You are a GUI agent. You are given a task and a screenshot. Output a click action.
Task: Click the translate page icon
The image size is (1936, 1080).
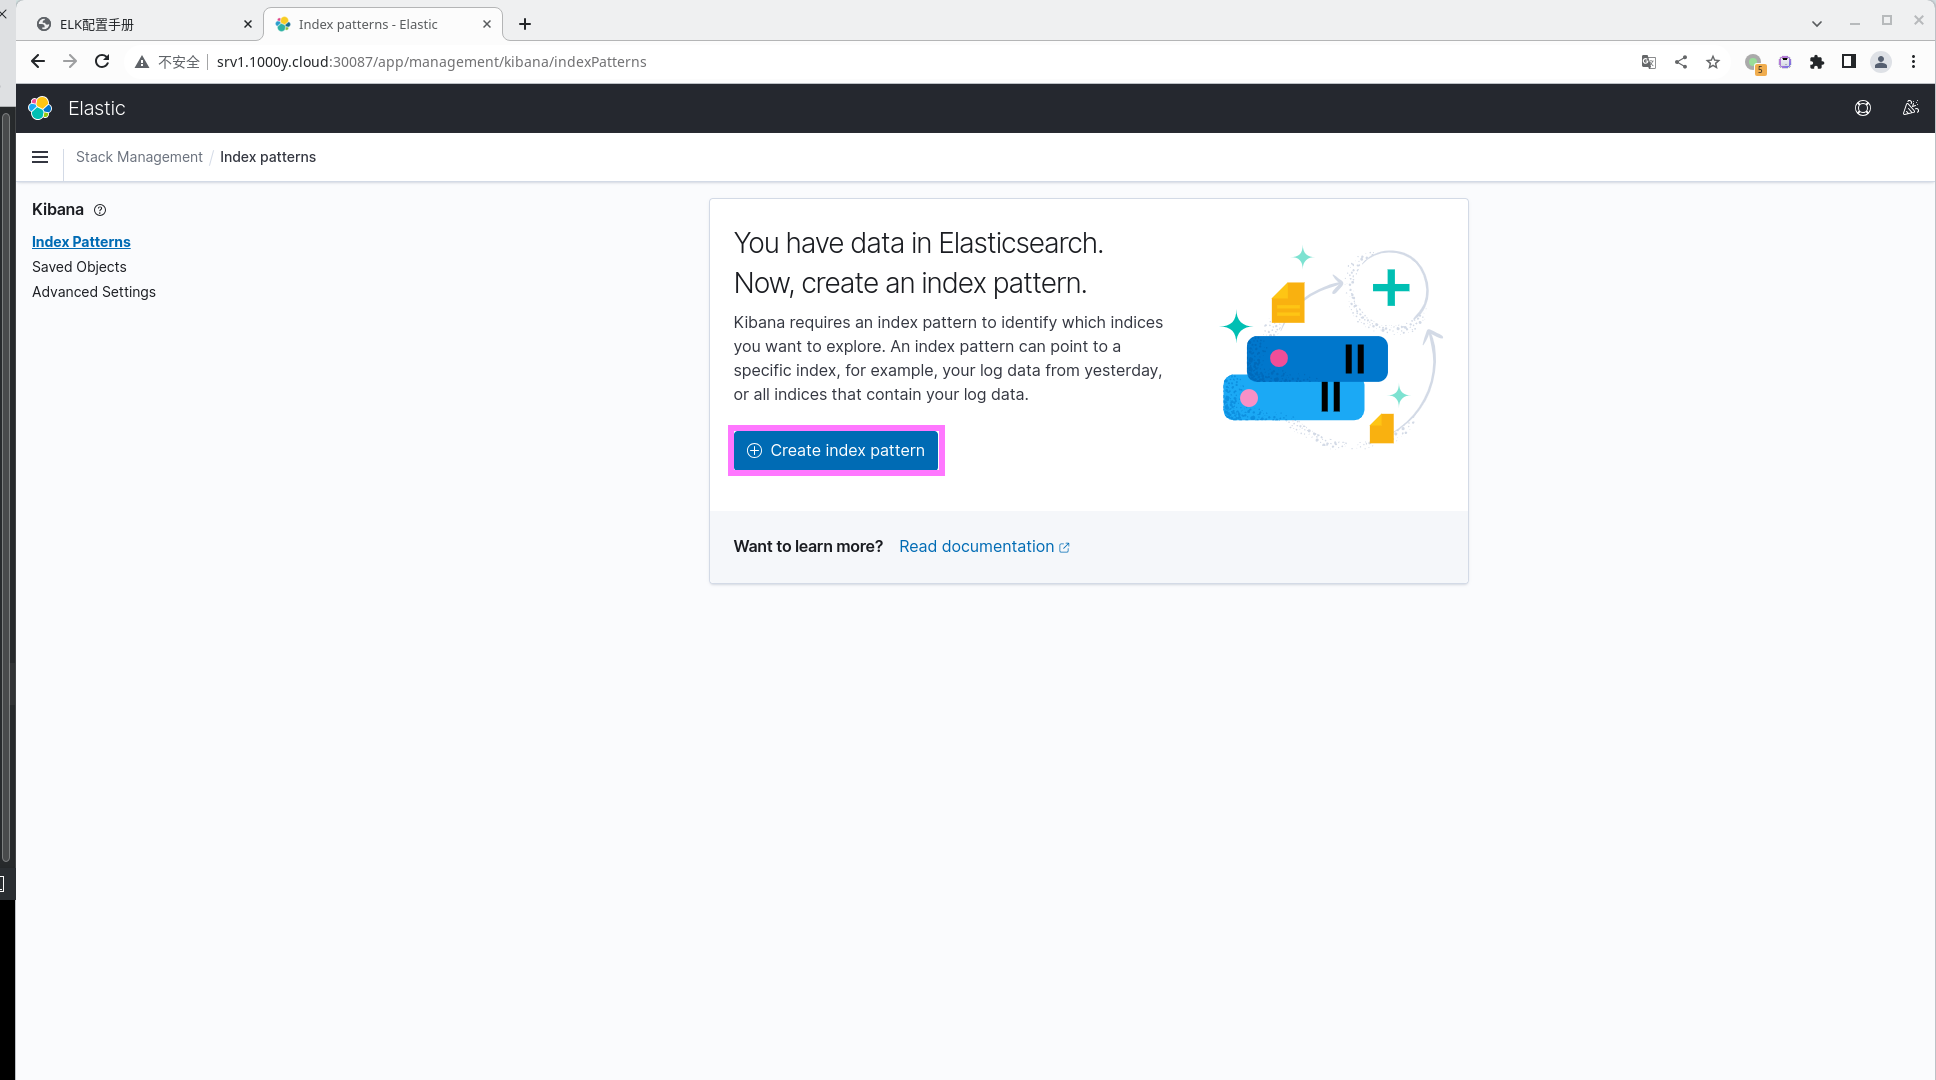coord(1649,62)
